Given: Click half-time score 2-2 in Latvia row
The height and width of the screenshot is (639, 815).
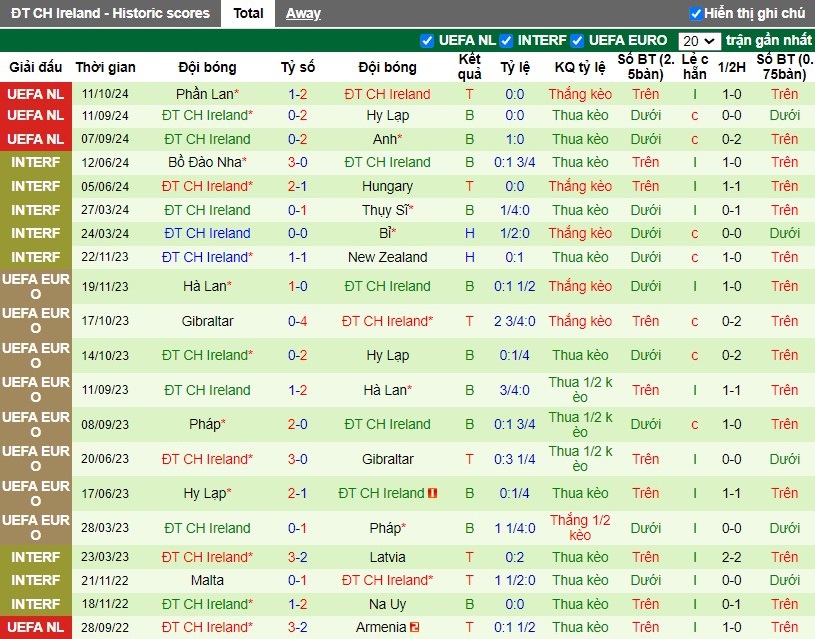Looking at the screenshot, I should point(731,557).
